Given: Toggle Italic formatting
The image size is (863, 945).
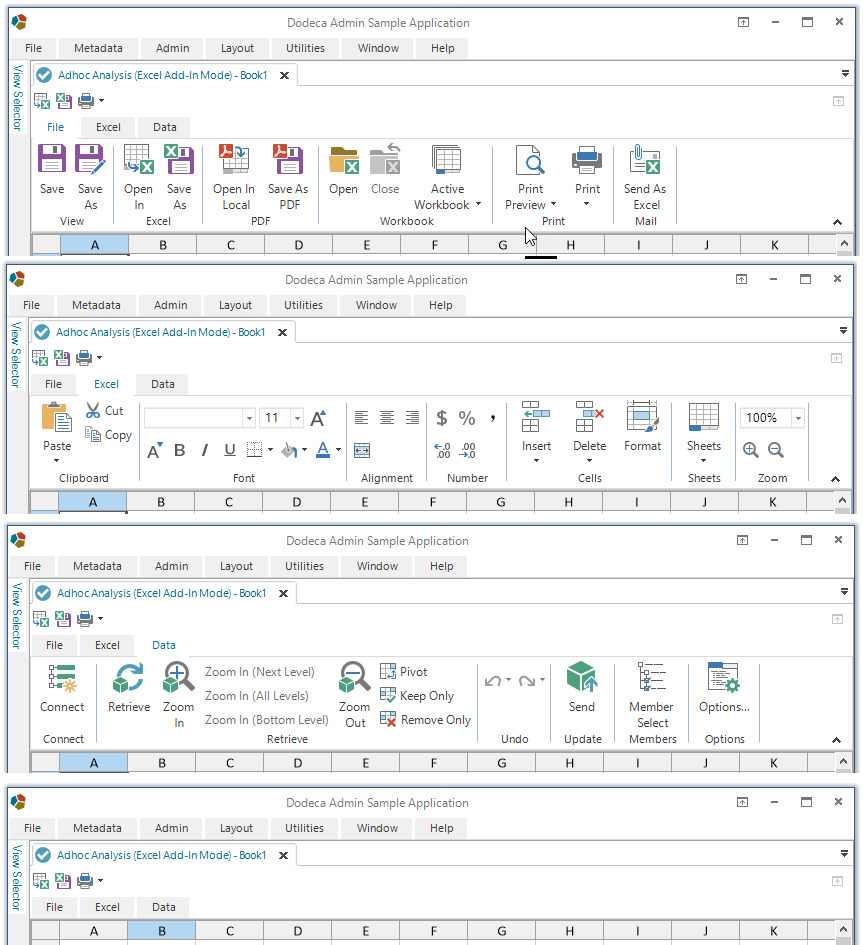Looking at the screenshot, I should click(205, 450).
